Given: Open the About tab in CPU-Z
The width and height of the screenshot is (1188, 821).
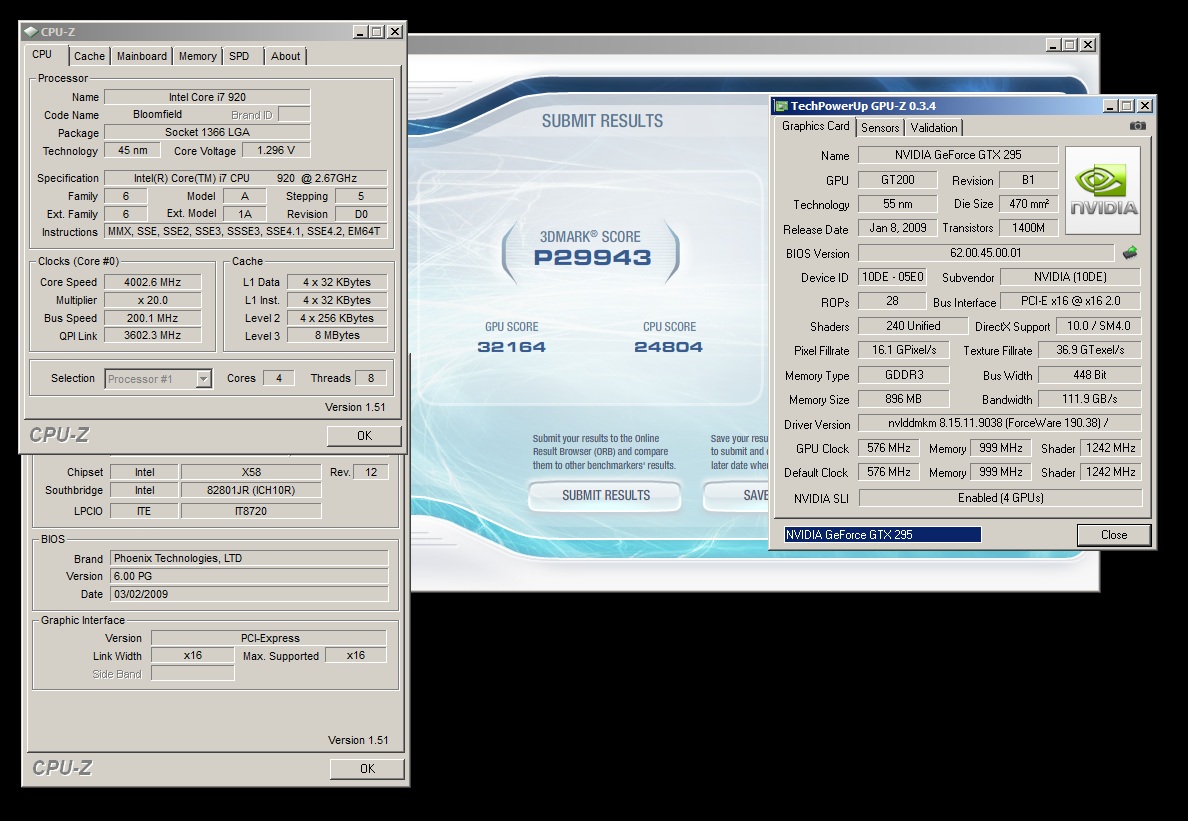Looking at the screenshot, I should click(286, 56).
